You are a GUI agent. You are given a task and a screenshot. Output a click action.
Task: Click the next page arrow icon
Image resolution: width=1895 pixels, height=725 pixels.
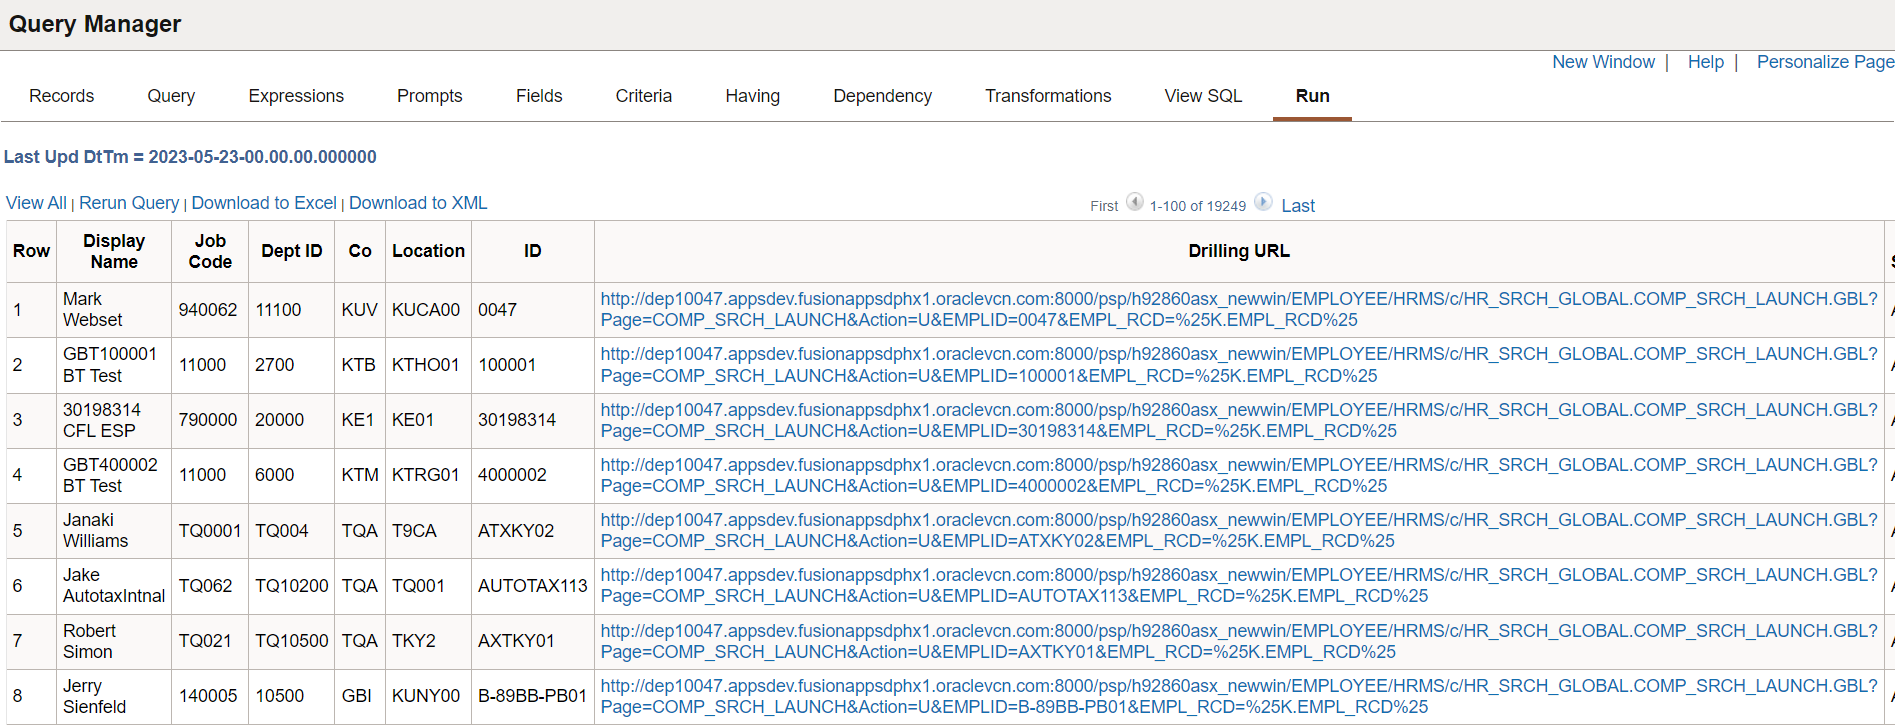pos(1263,202)
